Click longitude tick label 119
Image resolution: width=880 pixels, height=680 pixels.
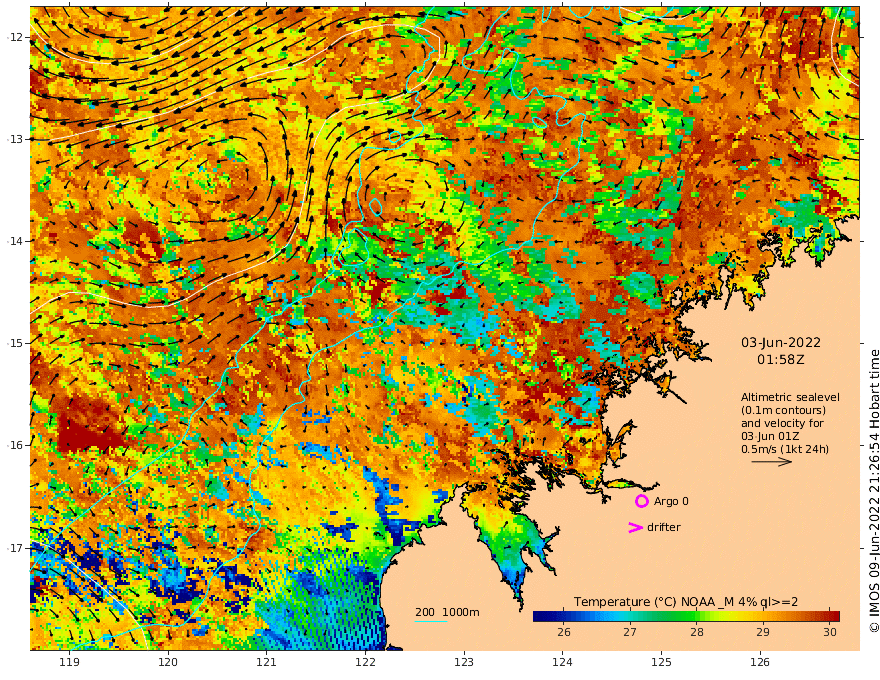click(x=69, y=662)
